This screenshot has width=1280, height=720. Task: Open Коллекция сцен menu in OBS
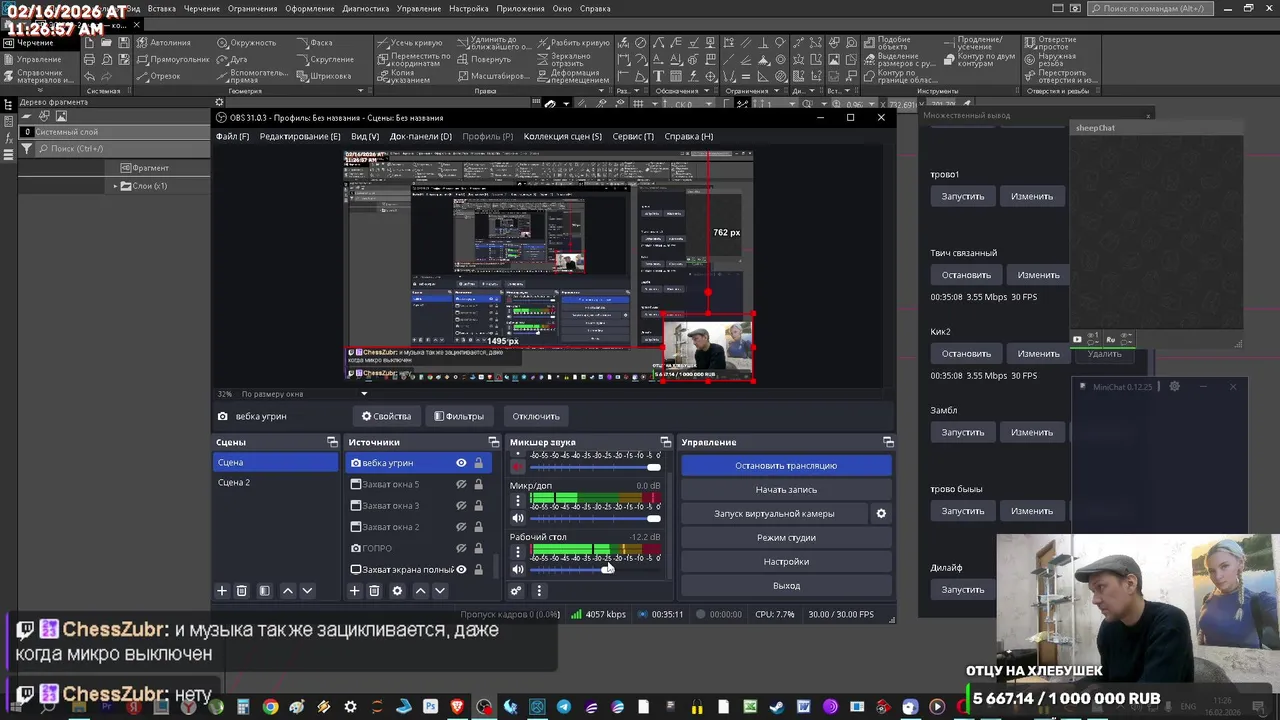point(563,136)
